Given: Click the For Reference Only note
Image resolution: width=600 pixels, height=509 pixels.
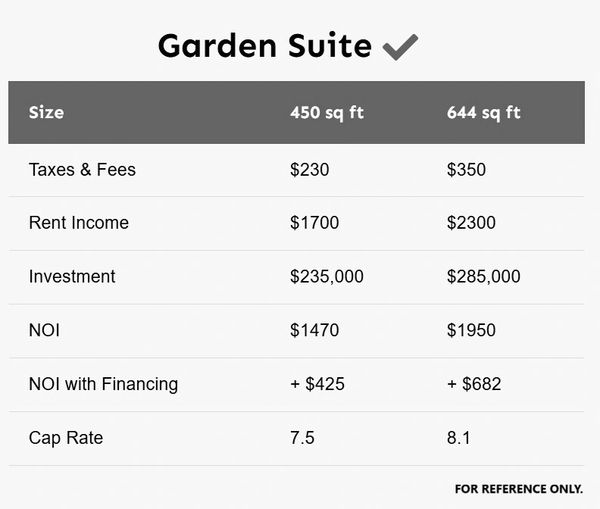Looking at the screenshot, I should (x=518, y=489).
